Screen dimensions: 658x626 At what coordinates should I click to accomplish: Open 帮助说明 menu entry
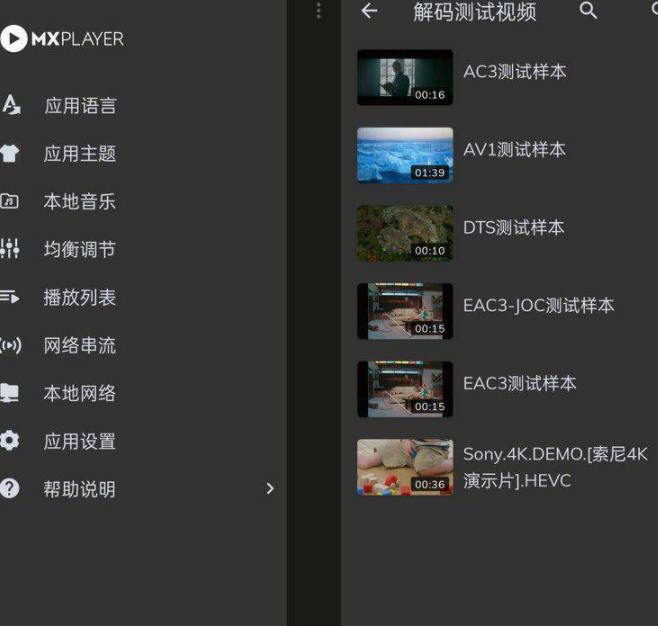(80, 489)
